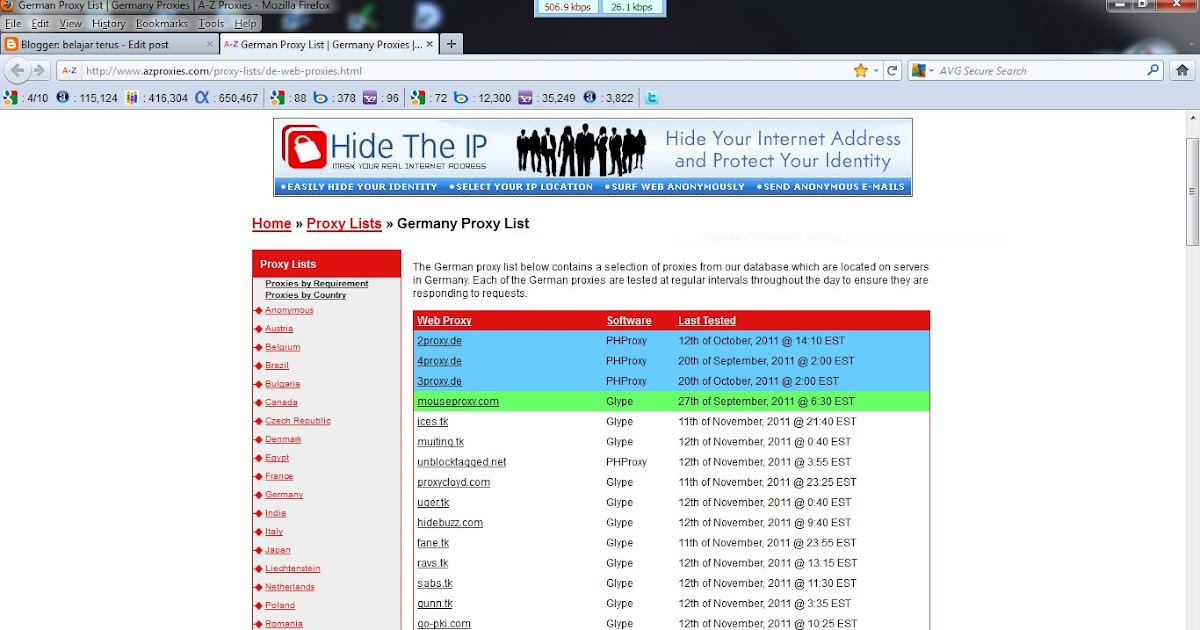Select Anonymous in the sidebar list
Screen dimensions: 1200x630
tap(289, 310)
